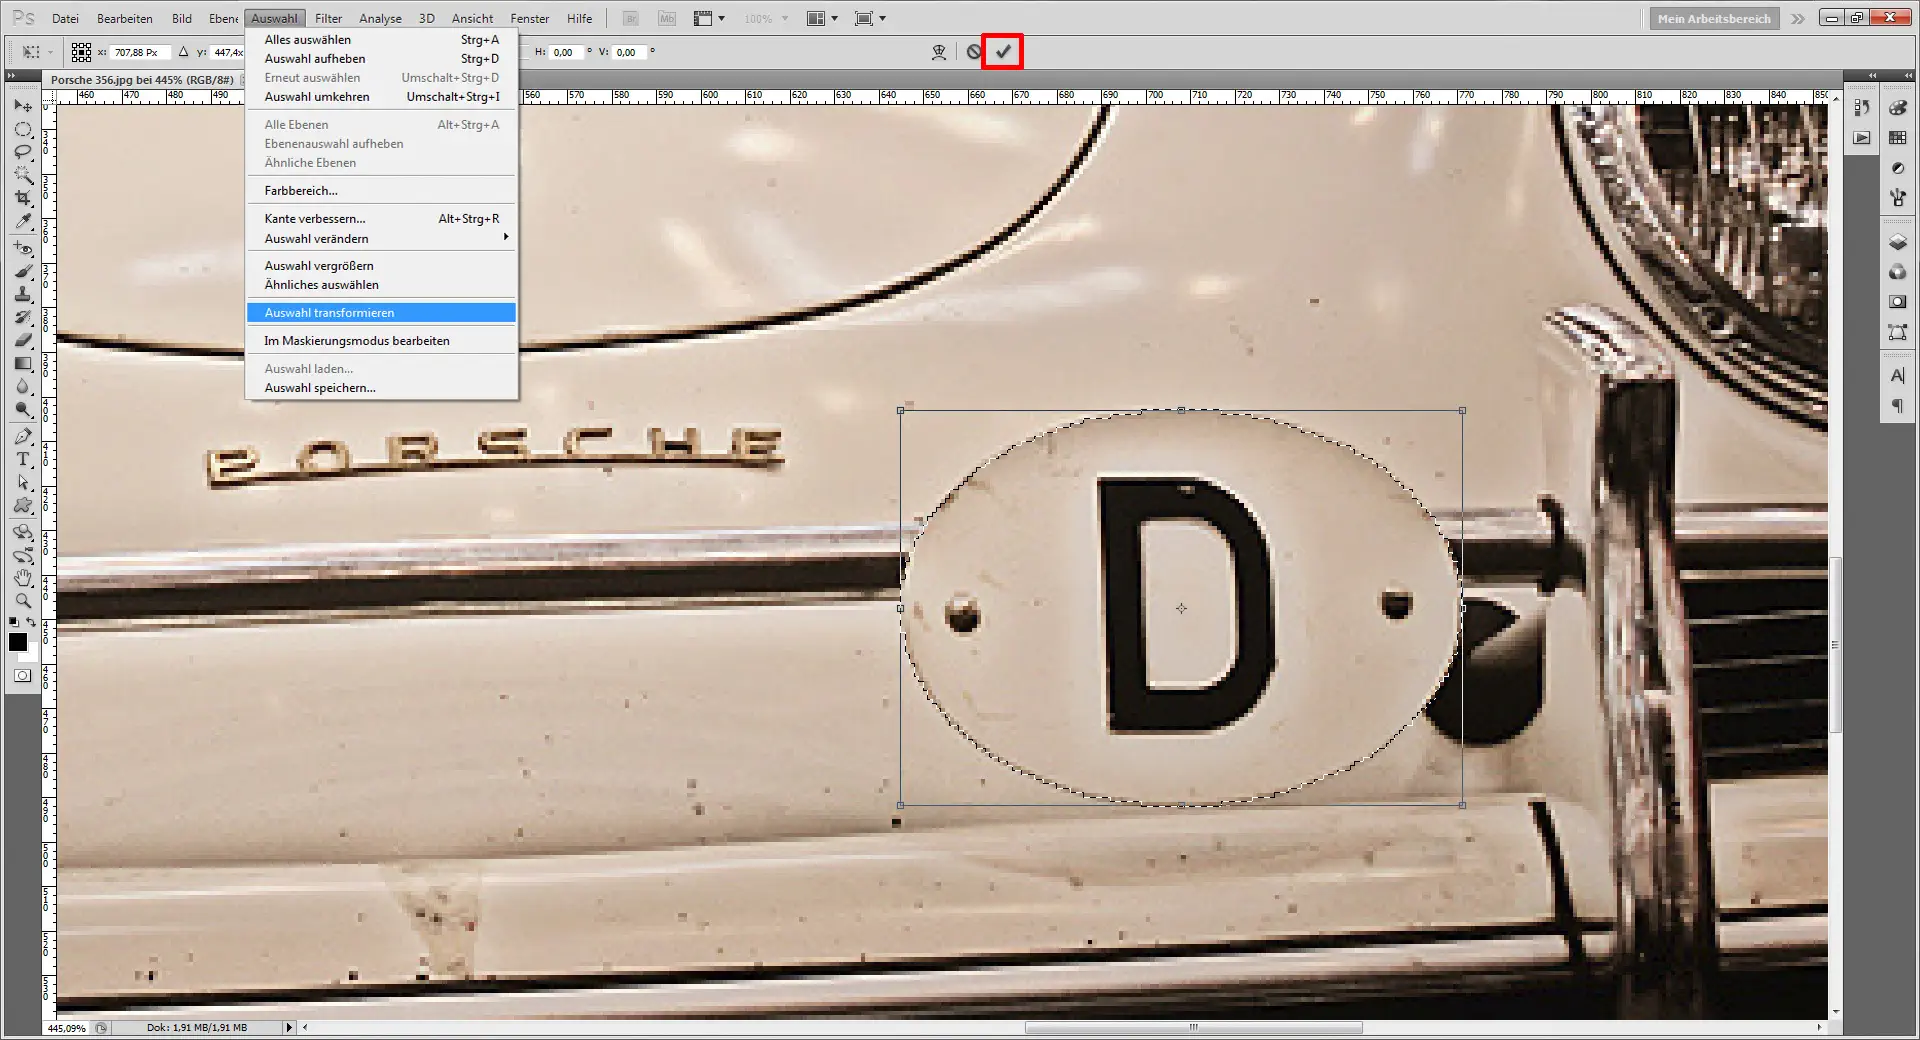Enable Im Maskierungsmodus bearbeiten
The image size is (1920, 1040).
[357, 340]
